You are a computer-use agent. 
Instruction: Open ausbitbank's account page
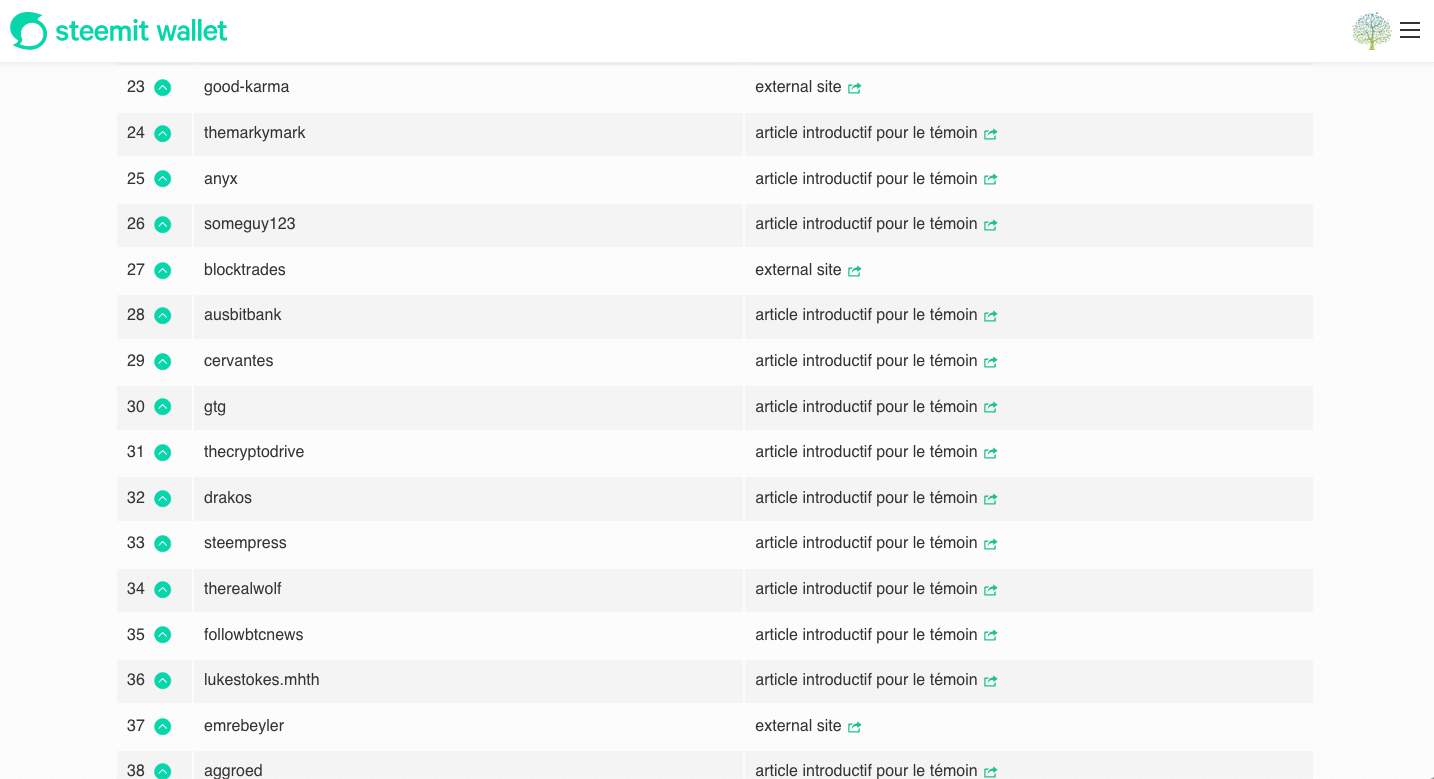point(243,315)
